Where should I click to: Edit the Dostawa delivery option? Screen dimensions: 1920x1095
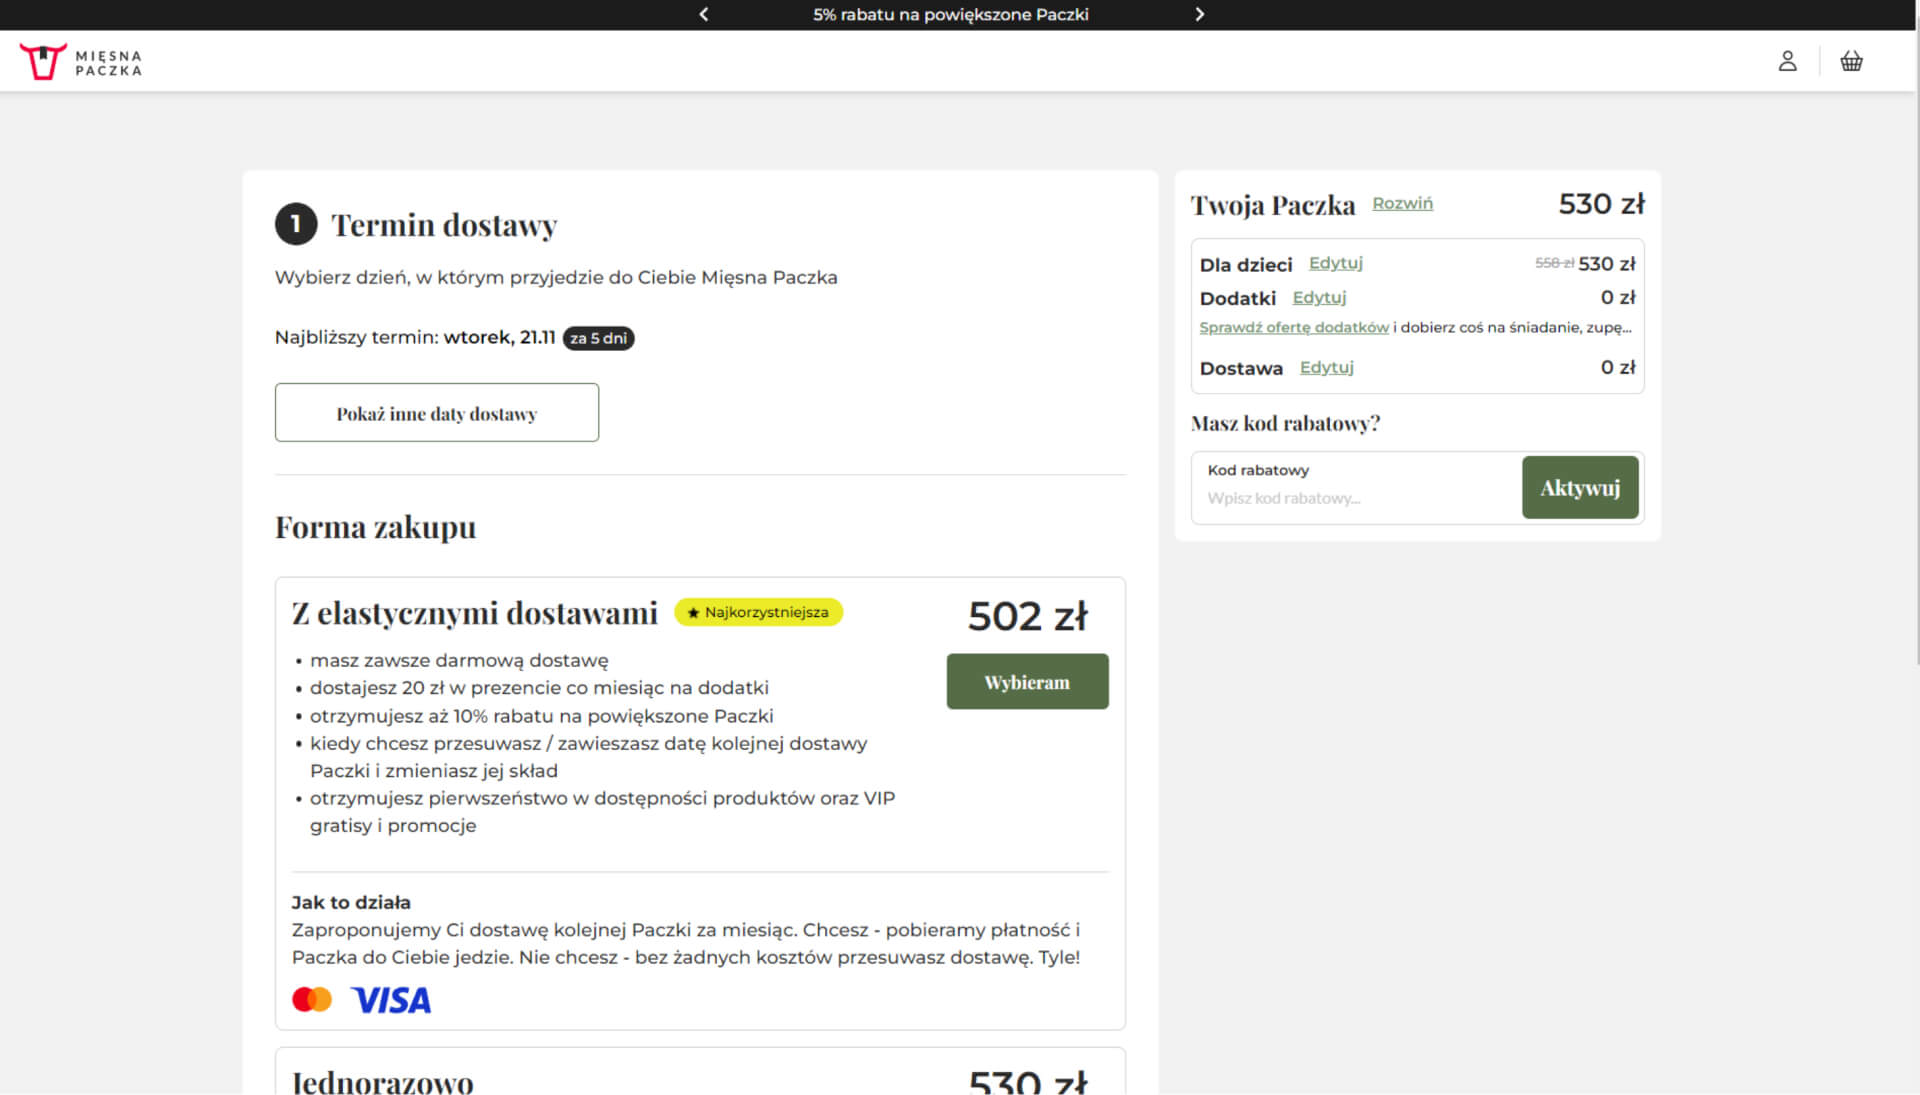point(1326,367)
